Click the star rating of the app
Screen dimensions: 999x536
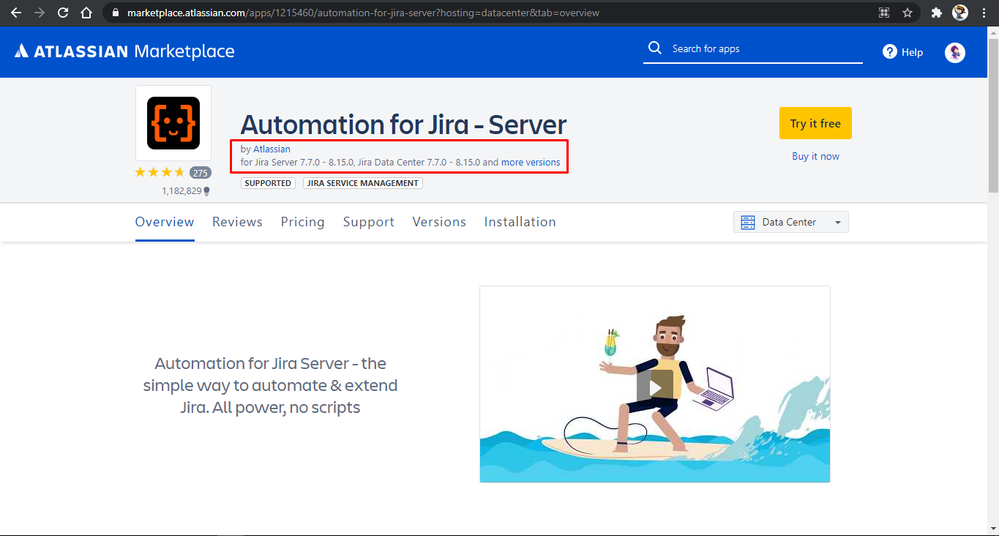point(159,172)
